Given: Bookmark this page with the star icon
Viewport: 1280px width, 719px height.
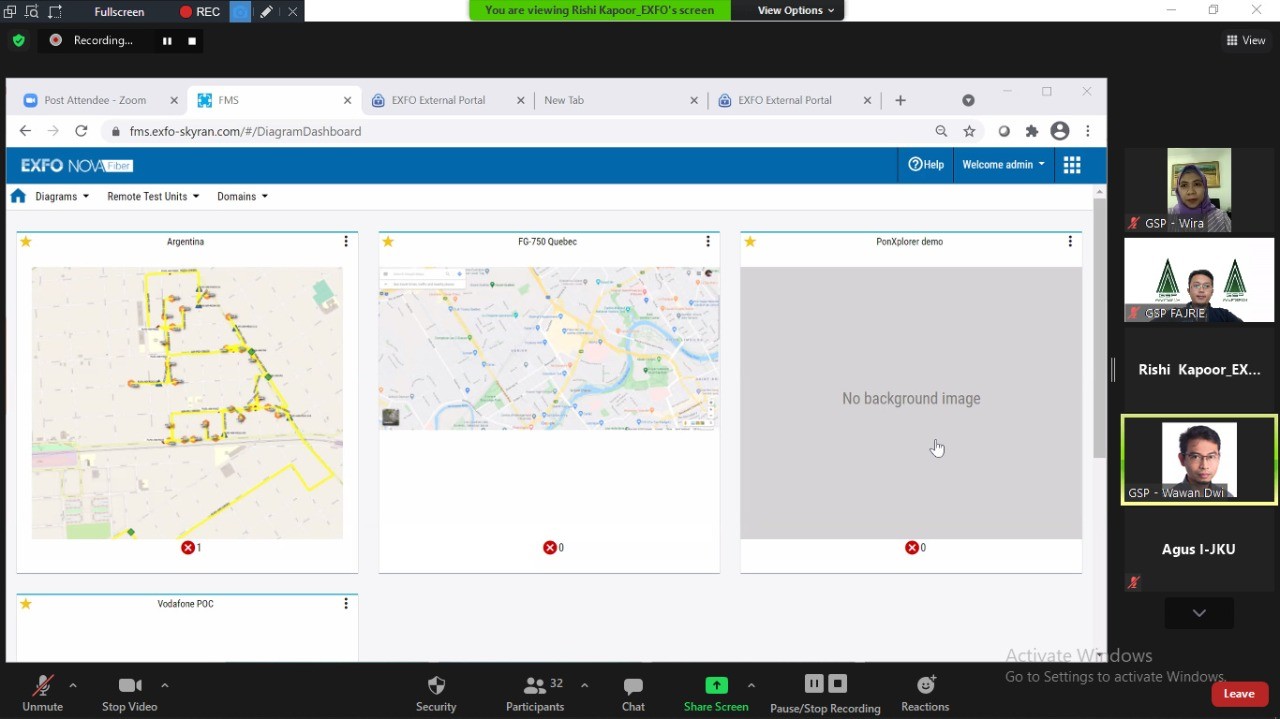Looking at the screenshot, I should coord(969,131).
